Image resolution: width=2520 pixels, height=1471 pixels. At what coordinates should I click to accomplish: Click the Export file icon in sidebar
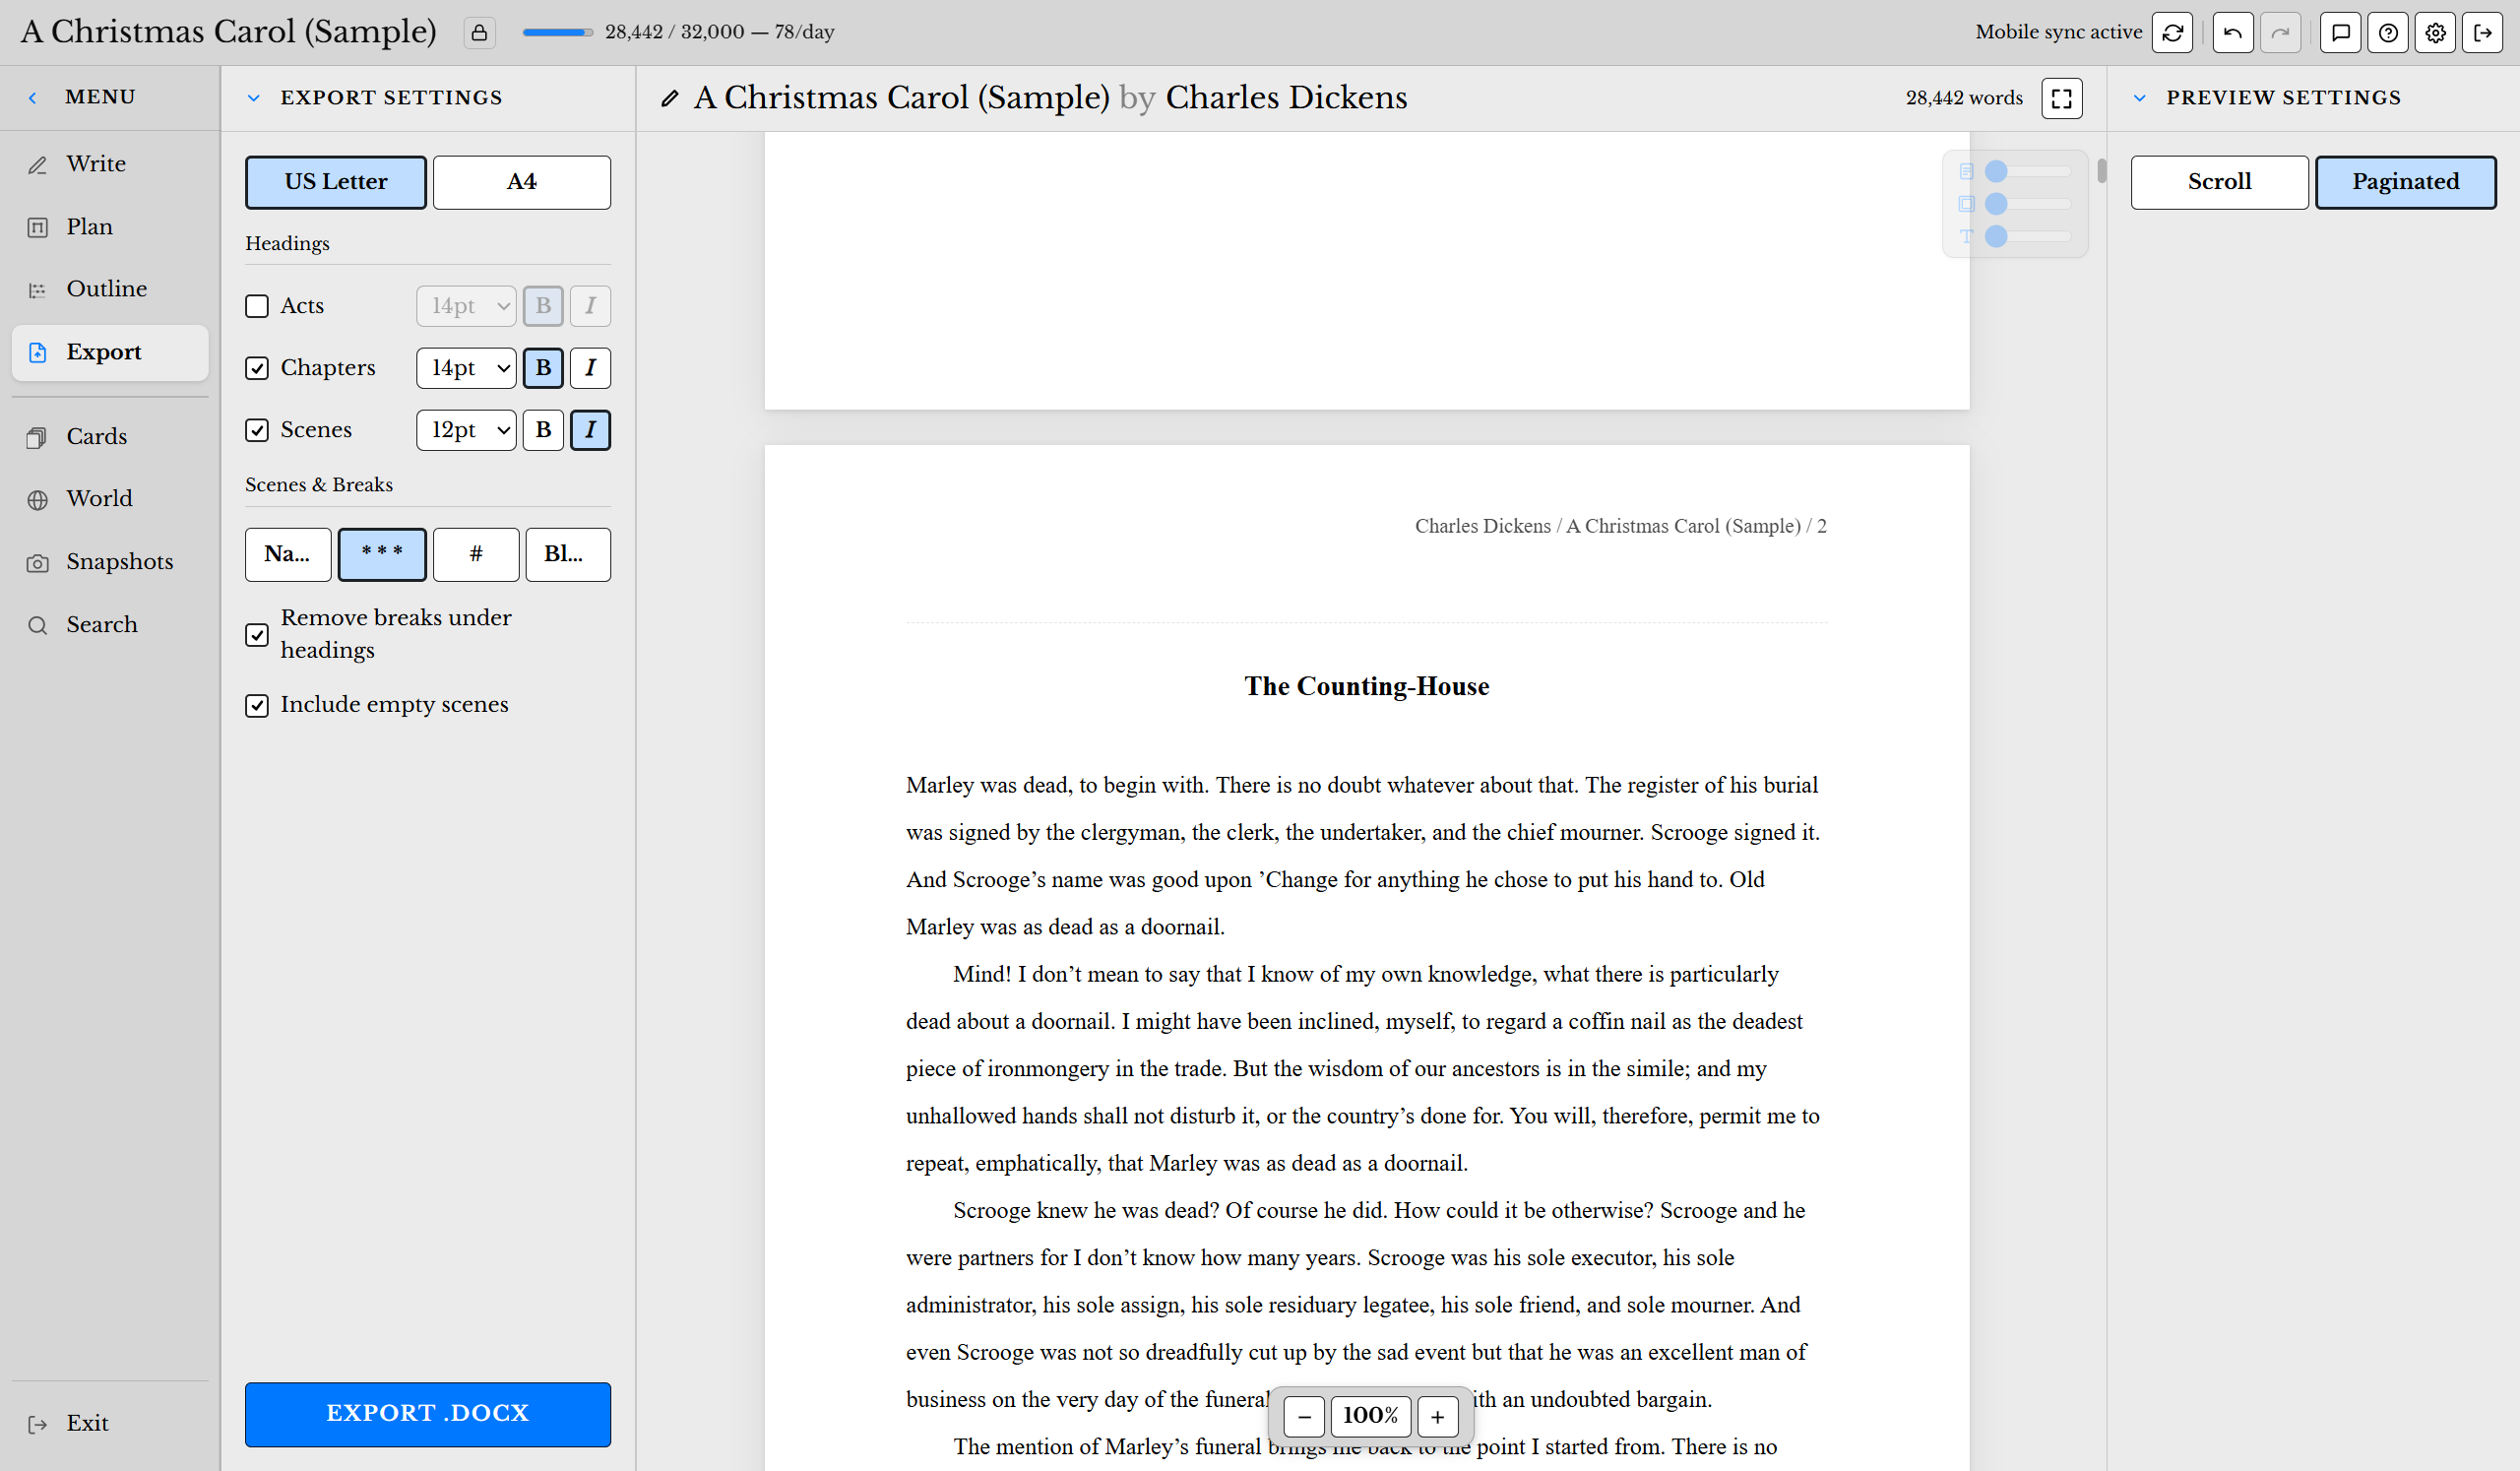tap(37, 353)
